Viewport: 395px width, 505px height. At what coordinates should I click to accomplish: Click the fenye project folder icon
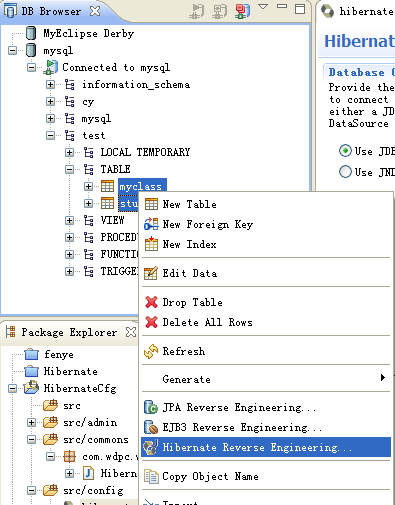coord(31,354)
